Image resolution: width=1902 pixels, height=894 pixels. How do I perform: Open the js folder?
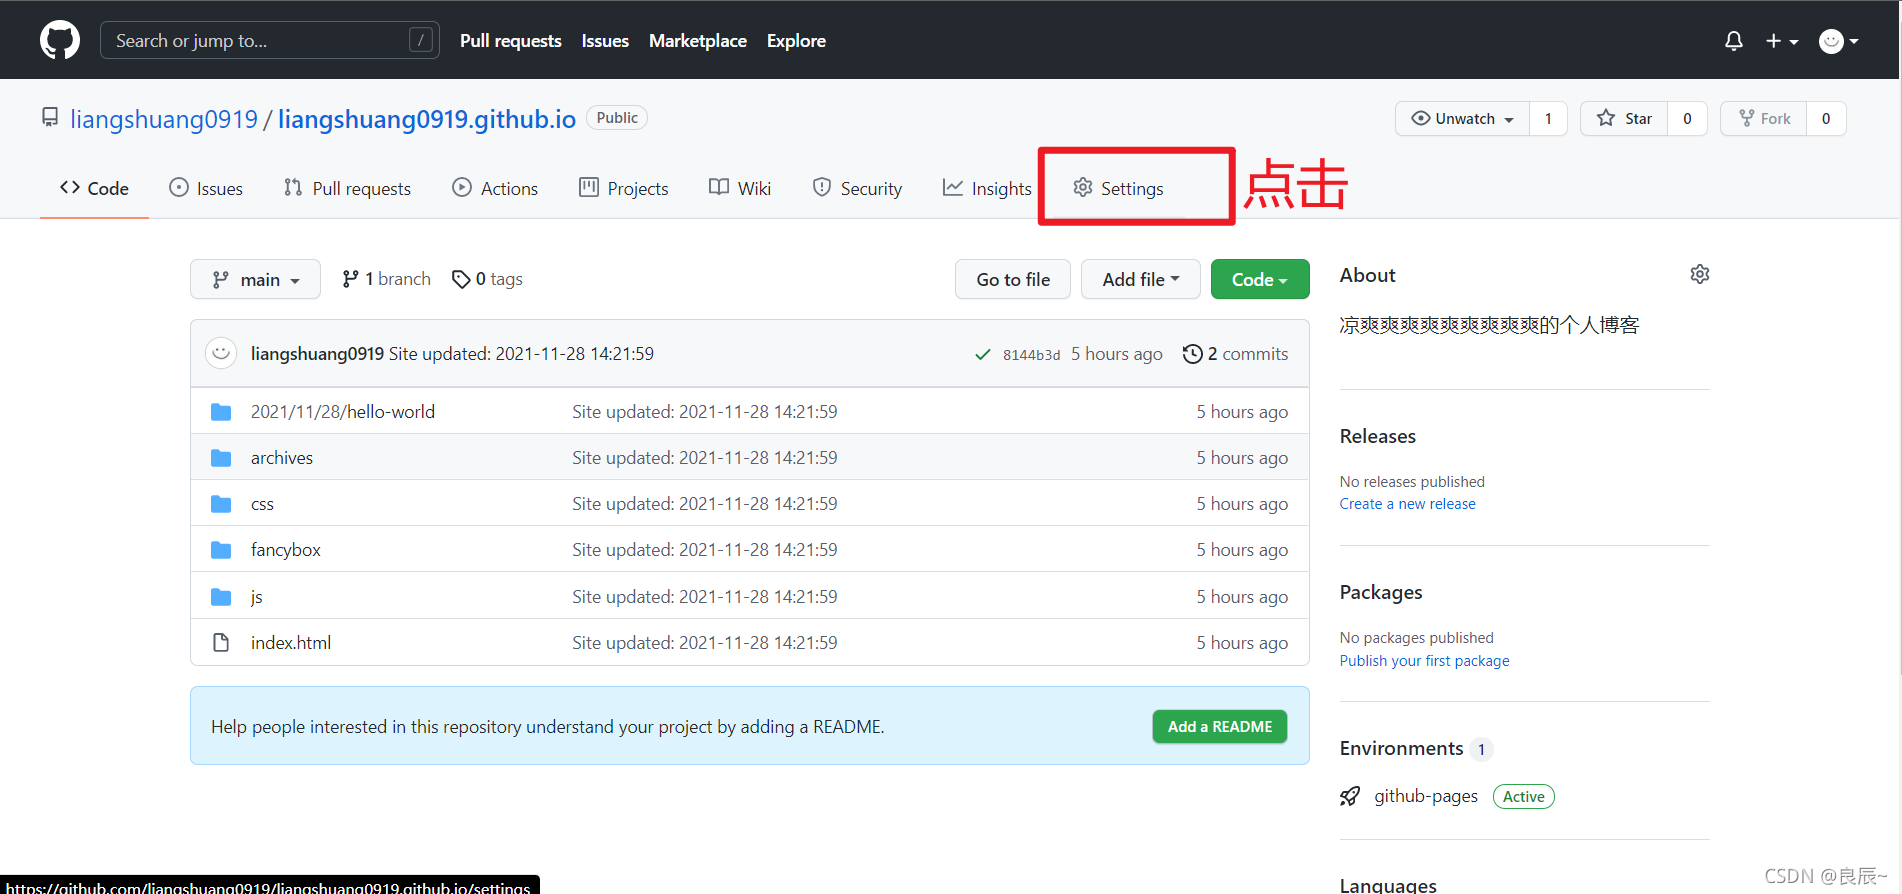(257, 597)
